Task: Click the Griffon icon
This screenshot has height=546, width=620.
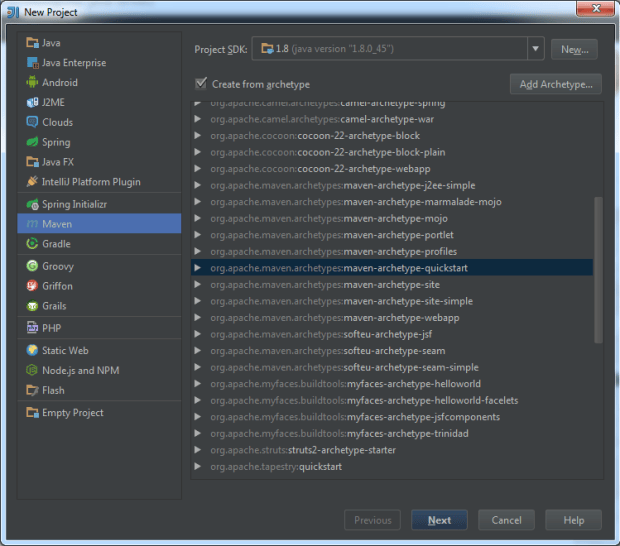Action: pyautogui.click(x=32, y=286)
